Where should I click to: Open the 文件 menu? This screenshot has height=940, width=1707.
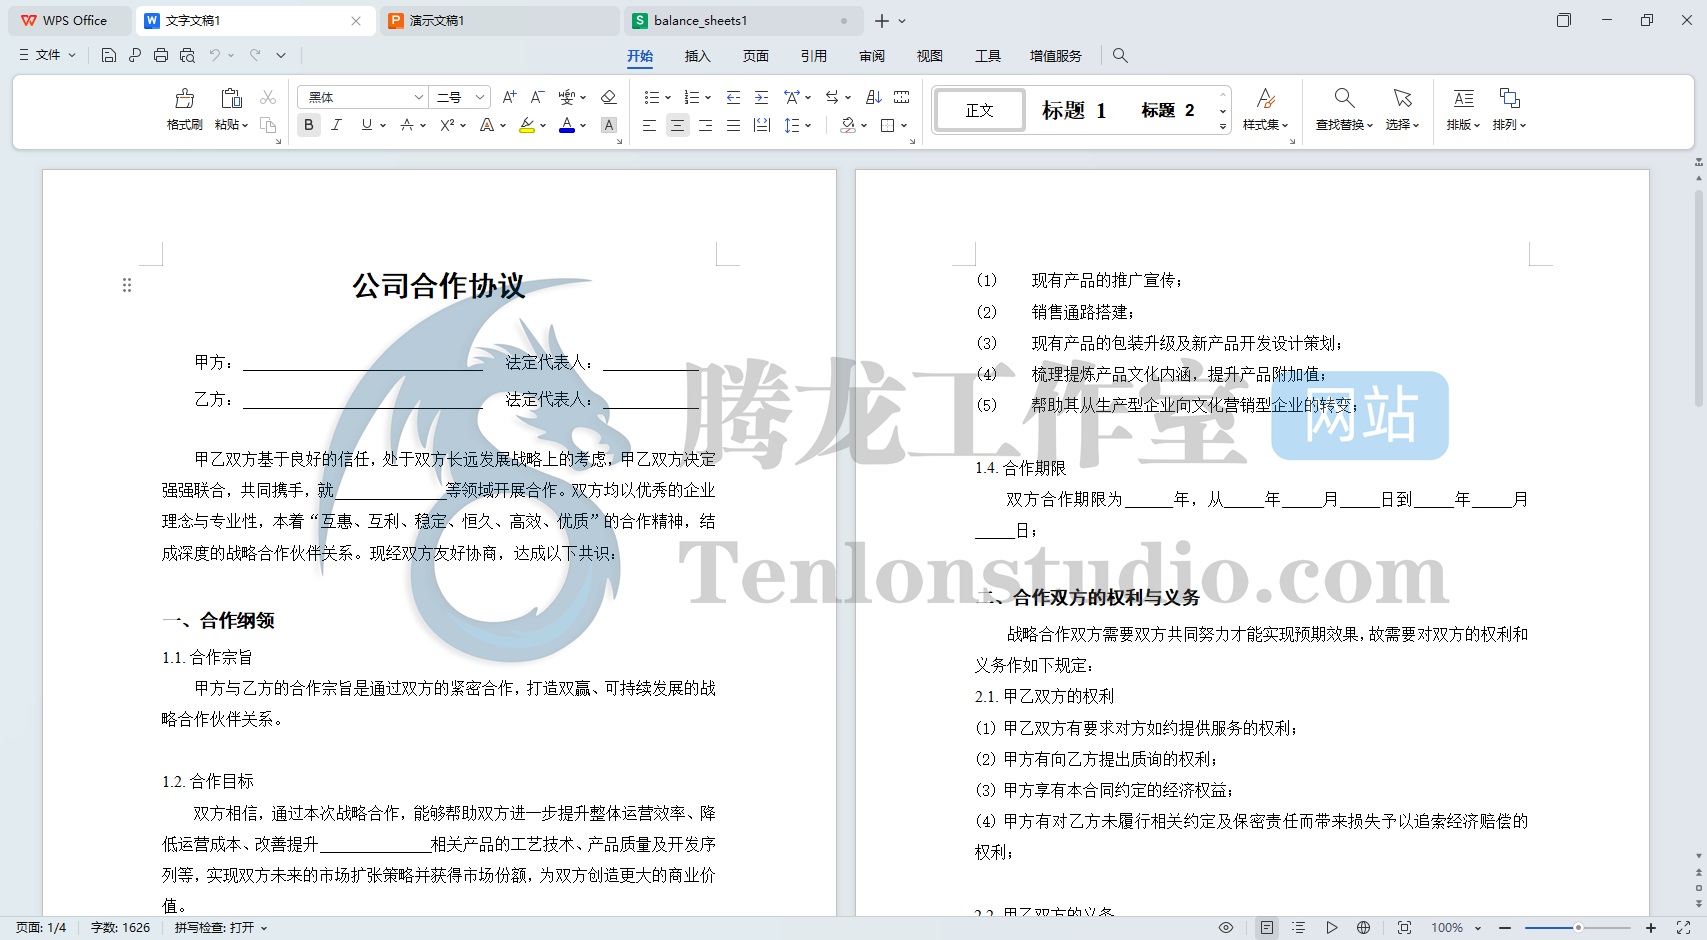(45, 55)
